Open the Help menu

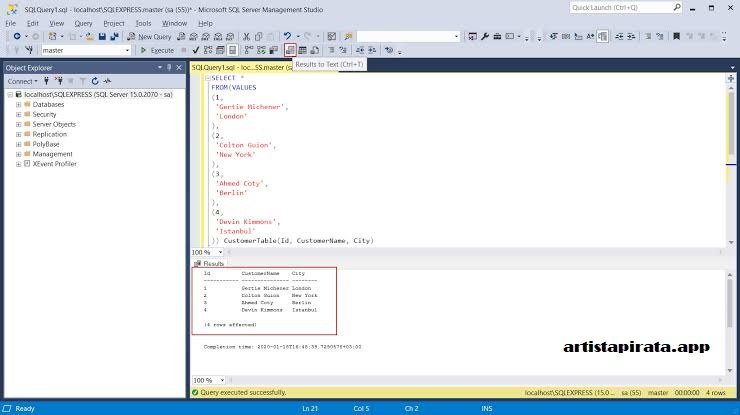(x=205, y=23)
